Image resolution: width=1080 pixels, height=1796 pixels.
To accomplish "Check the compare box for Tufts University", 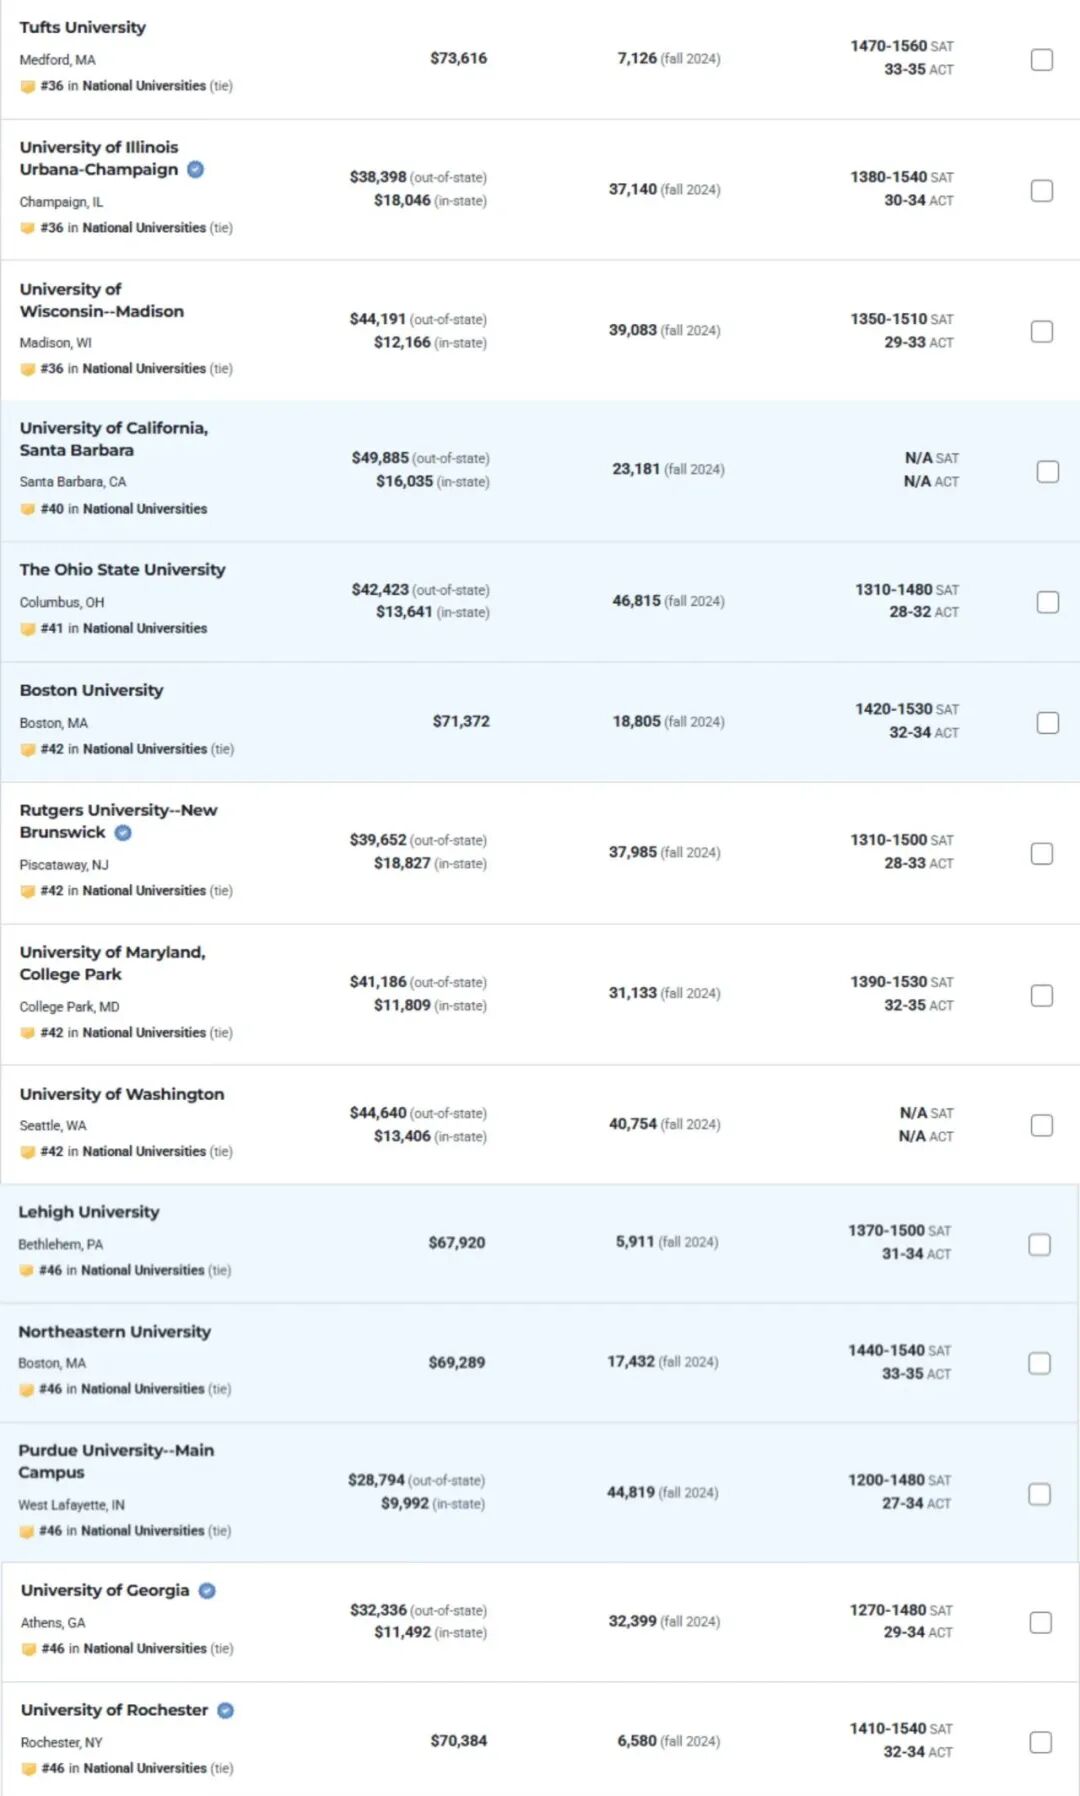I will pyautogui.click(x=1042, y=60).
